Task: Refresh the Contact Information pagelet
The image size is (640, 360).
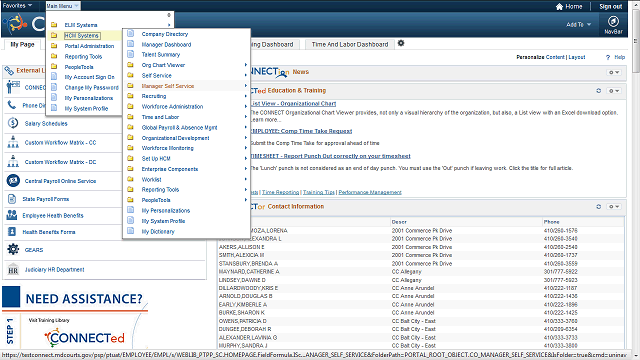Action: click(598, 207)
